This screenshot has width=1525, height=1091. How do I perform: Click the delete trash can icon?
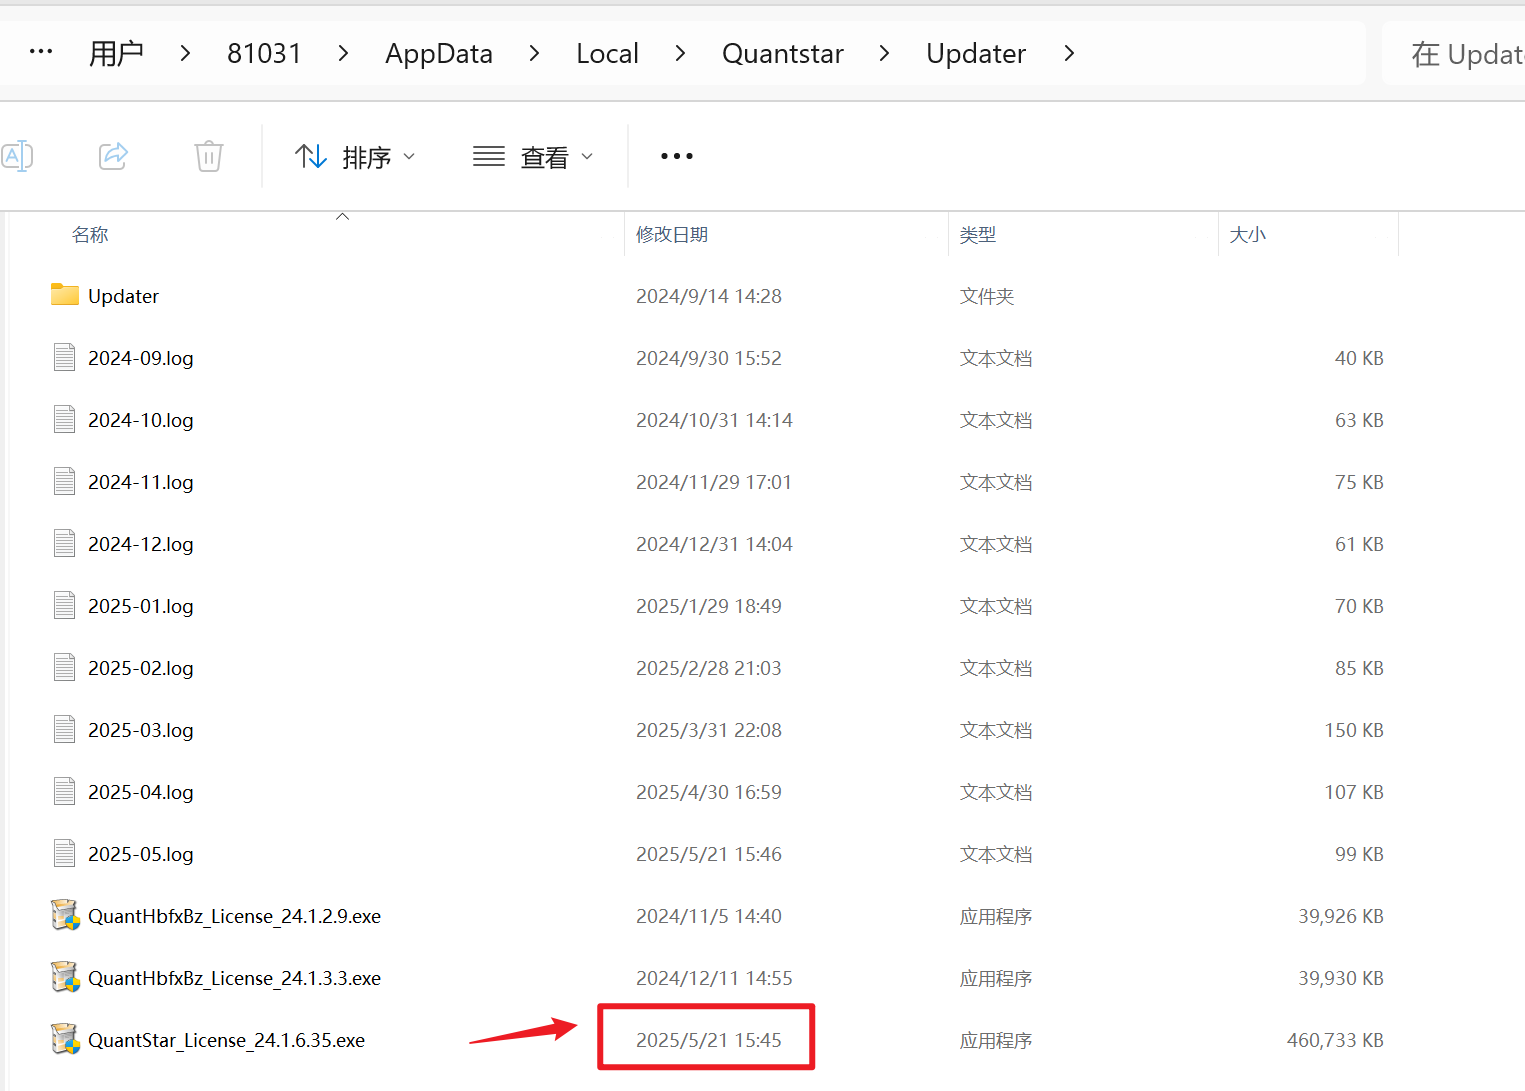coord(208,156)
